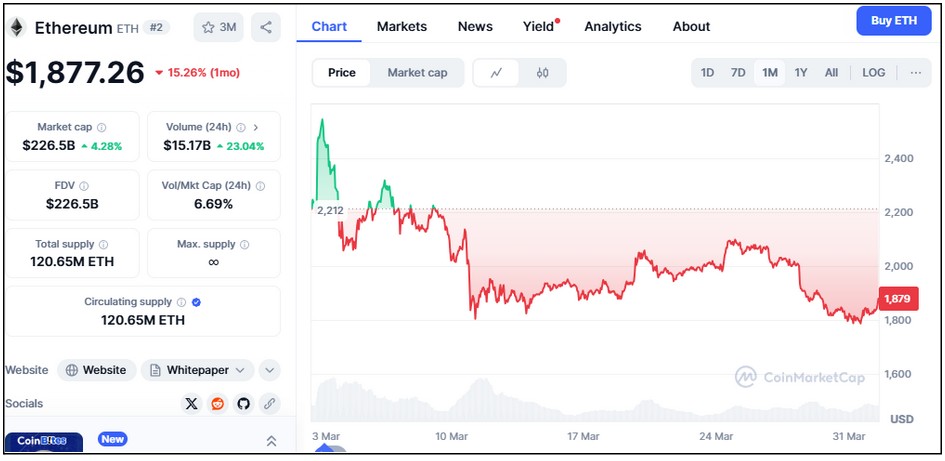Select the 7D time range
The image size is (945, 461).
pos(738,73)
